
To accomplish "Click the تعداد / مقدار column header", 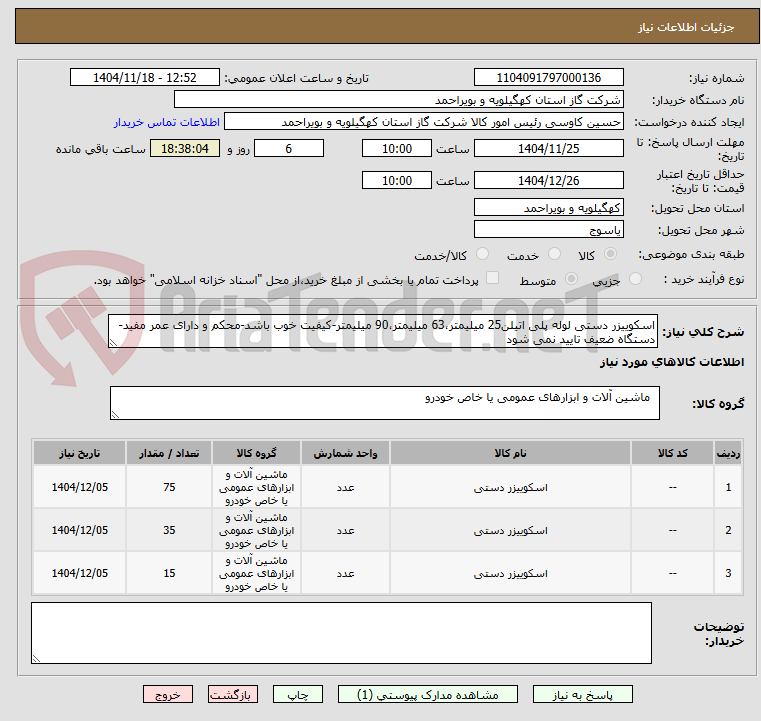I will tap(169, 453).
